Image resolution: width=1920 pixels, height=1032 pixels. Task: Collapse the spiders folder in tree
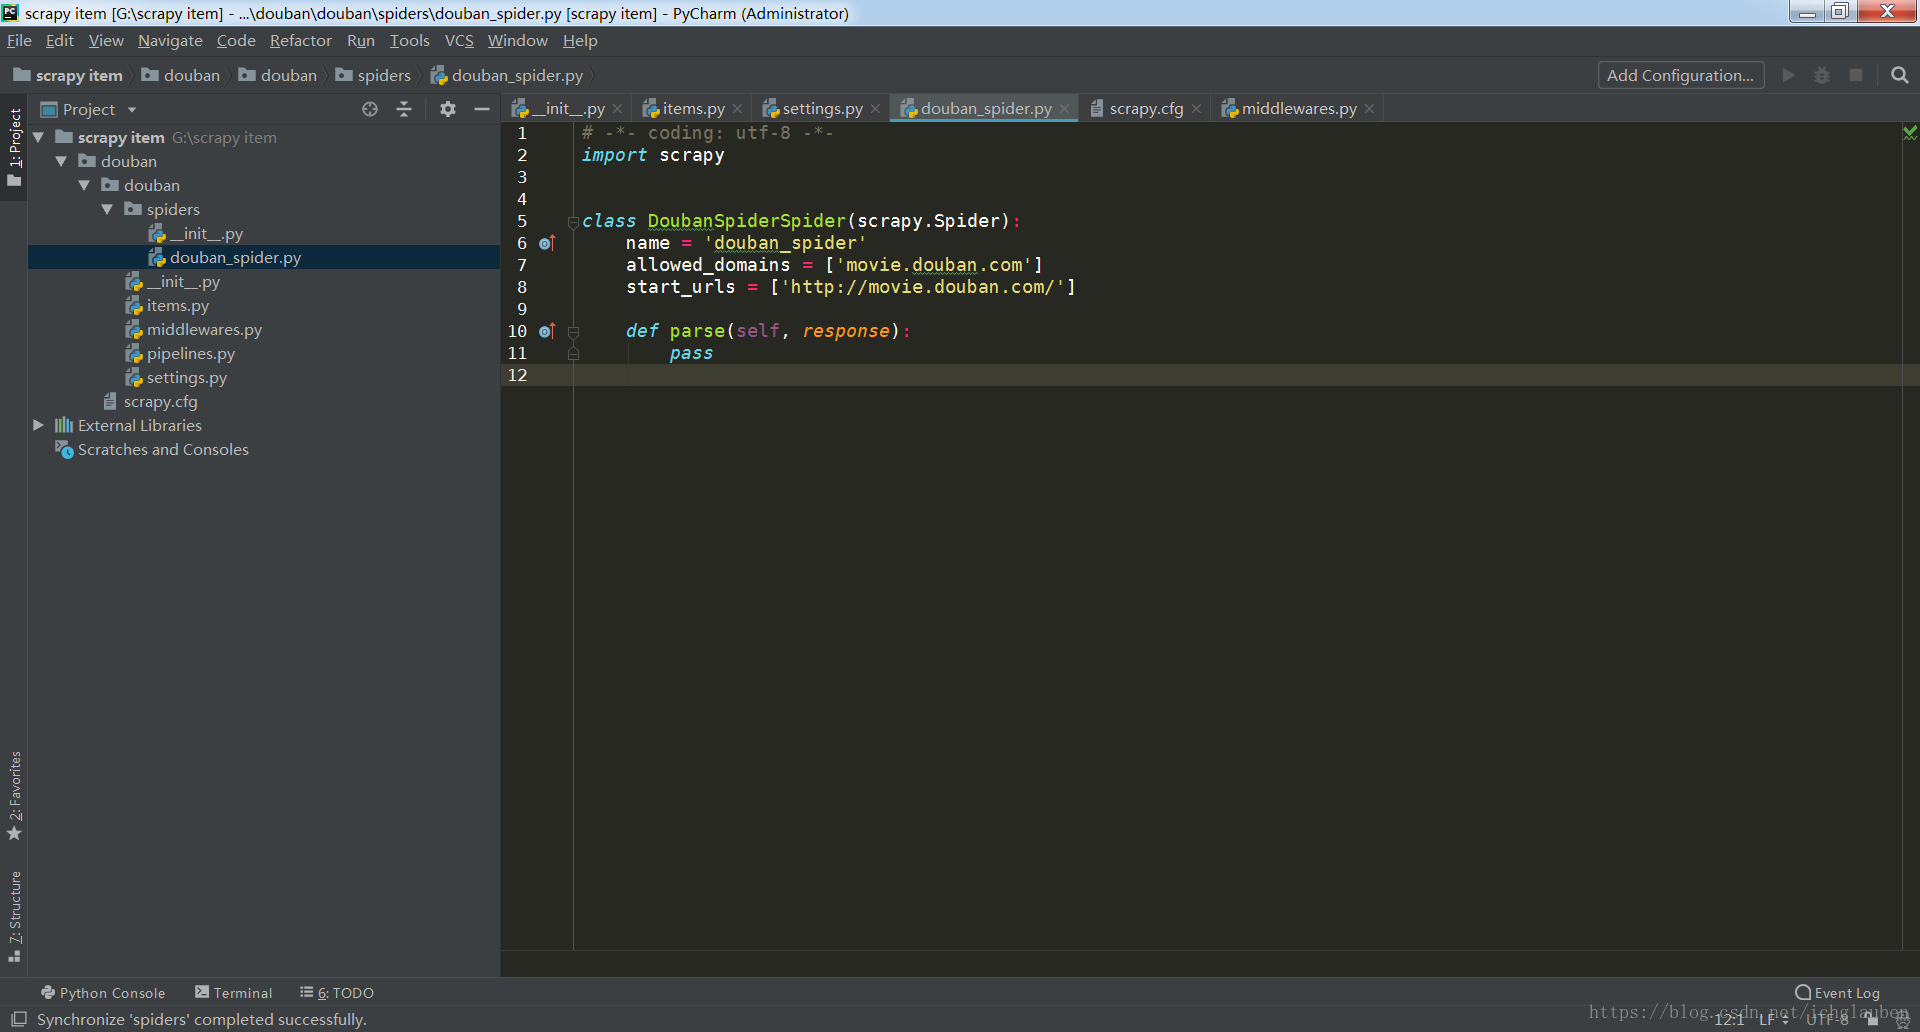point(107,209)
